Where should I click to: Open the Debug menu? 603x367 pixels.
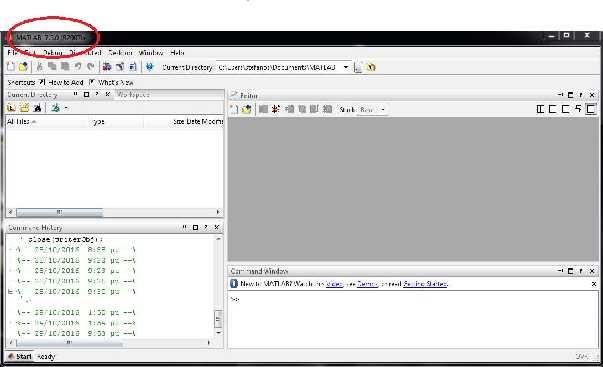pos(53,52)
